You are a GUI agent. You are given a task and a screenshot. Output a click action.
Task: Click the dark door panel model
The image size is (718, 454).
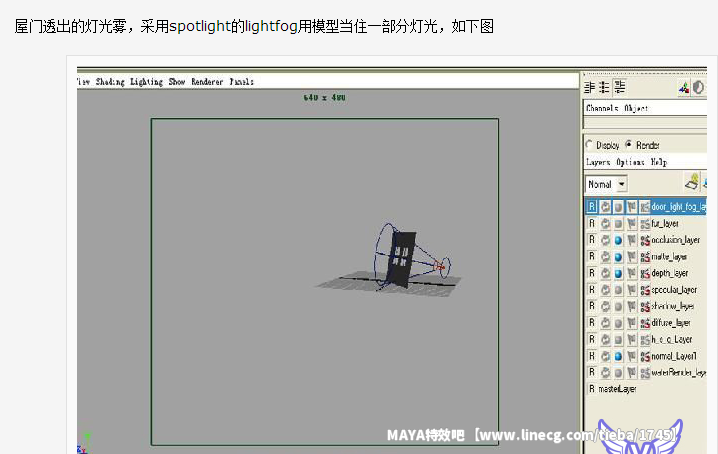pyautogui.click(x=401, y=259)
